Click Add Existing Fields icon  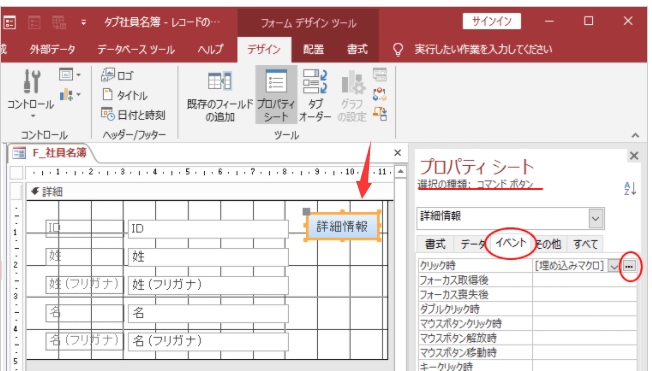(220, 81)
